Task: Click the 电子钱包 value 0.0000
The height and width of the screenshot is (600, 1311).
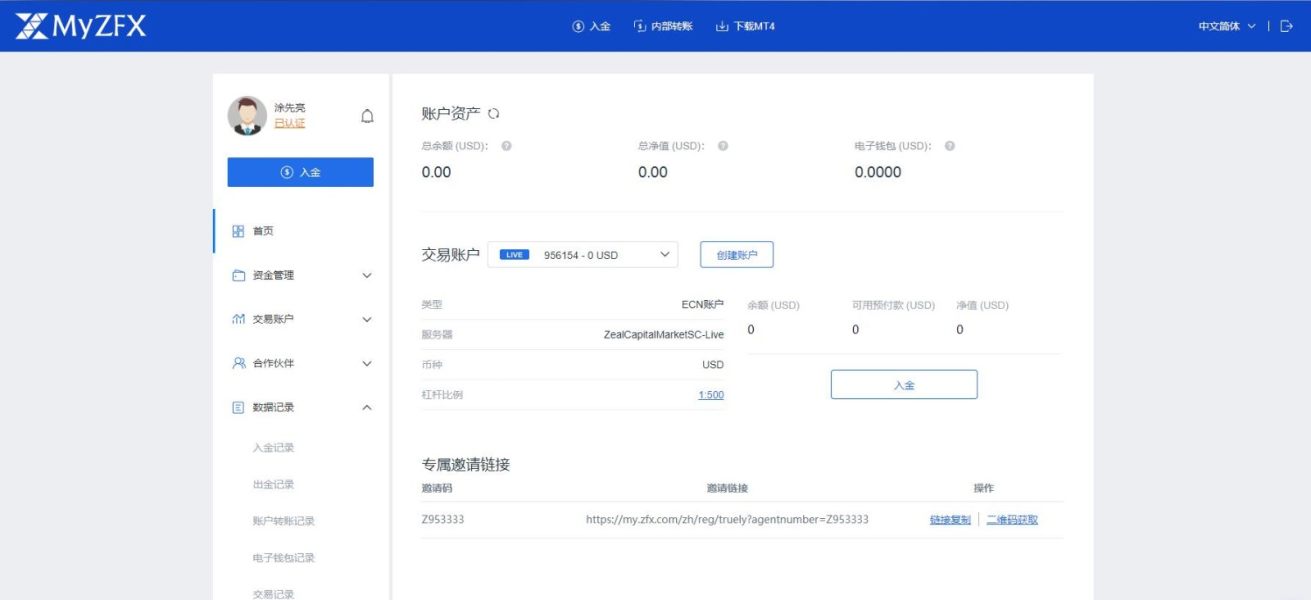Action: 878,172
